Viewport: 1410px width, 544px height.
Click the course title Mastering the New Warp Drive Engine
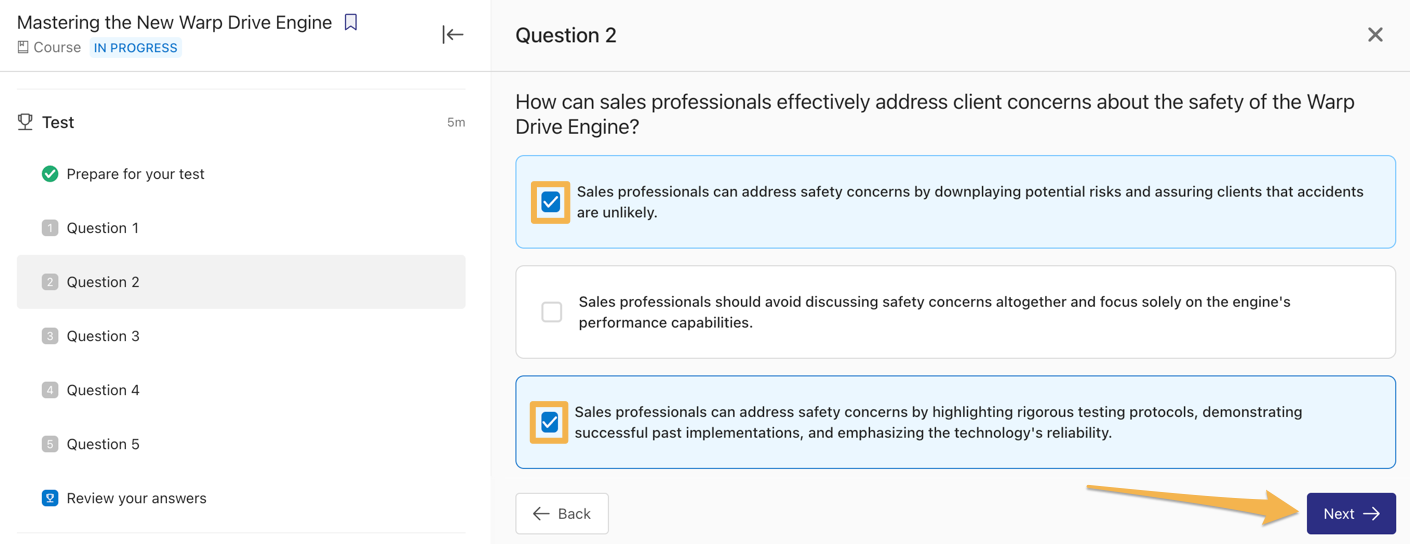tap(174, 22)
